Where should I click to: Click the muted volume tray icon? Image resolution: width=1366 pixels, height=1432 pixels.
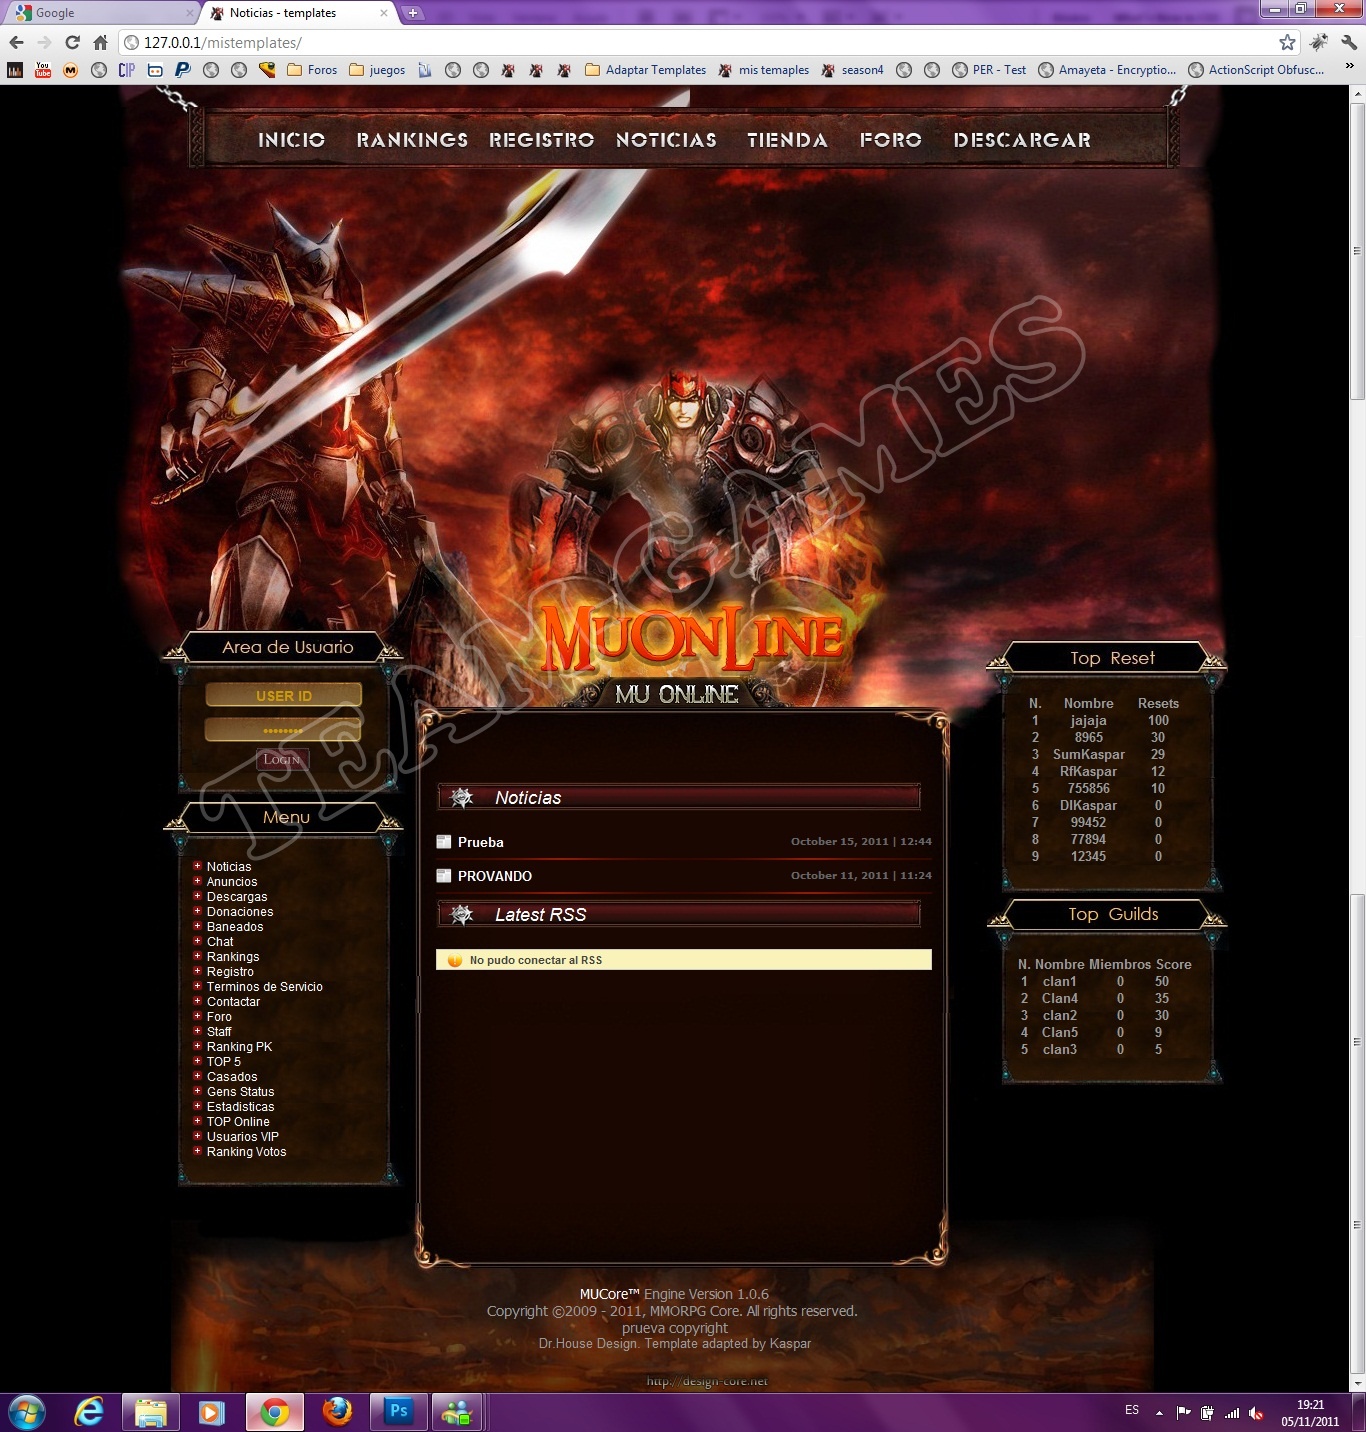point(1256,1413)
